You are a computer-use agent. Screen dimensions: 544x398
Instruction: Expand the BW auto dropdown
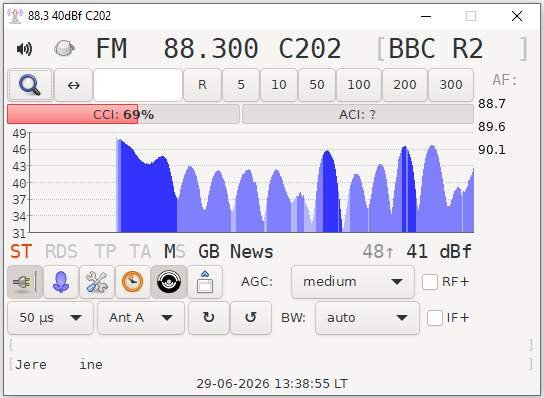(367, 318)
